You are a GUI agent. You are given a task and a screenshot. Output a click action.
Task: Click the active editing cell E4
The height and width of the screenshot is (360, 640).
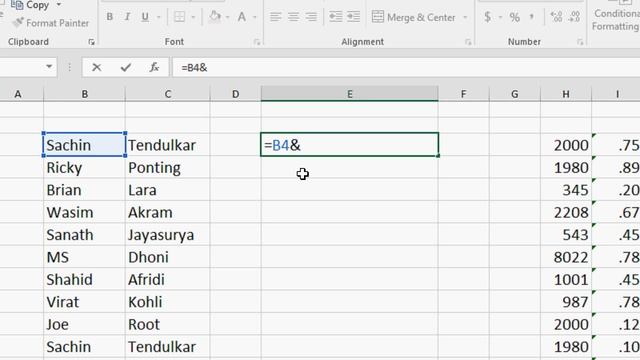click(350, 144)
